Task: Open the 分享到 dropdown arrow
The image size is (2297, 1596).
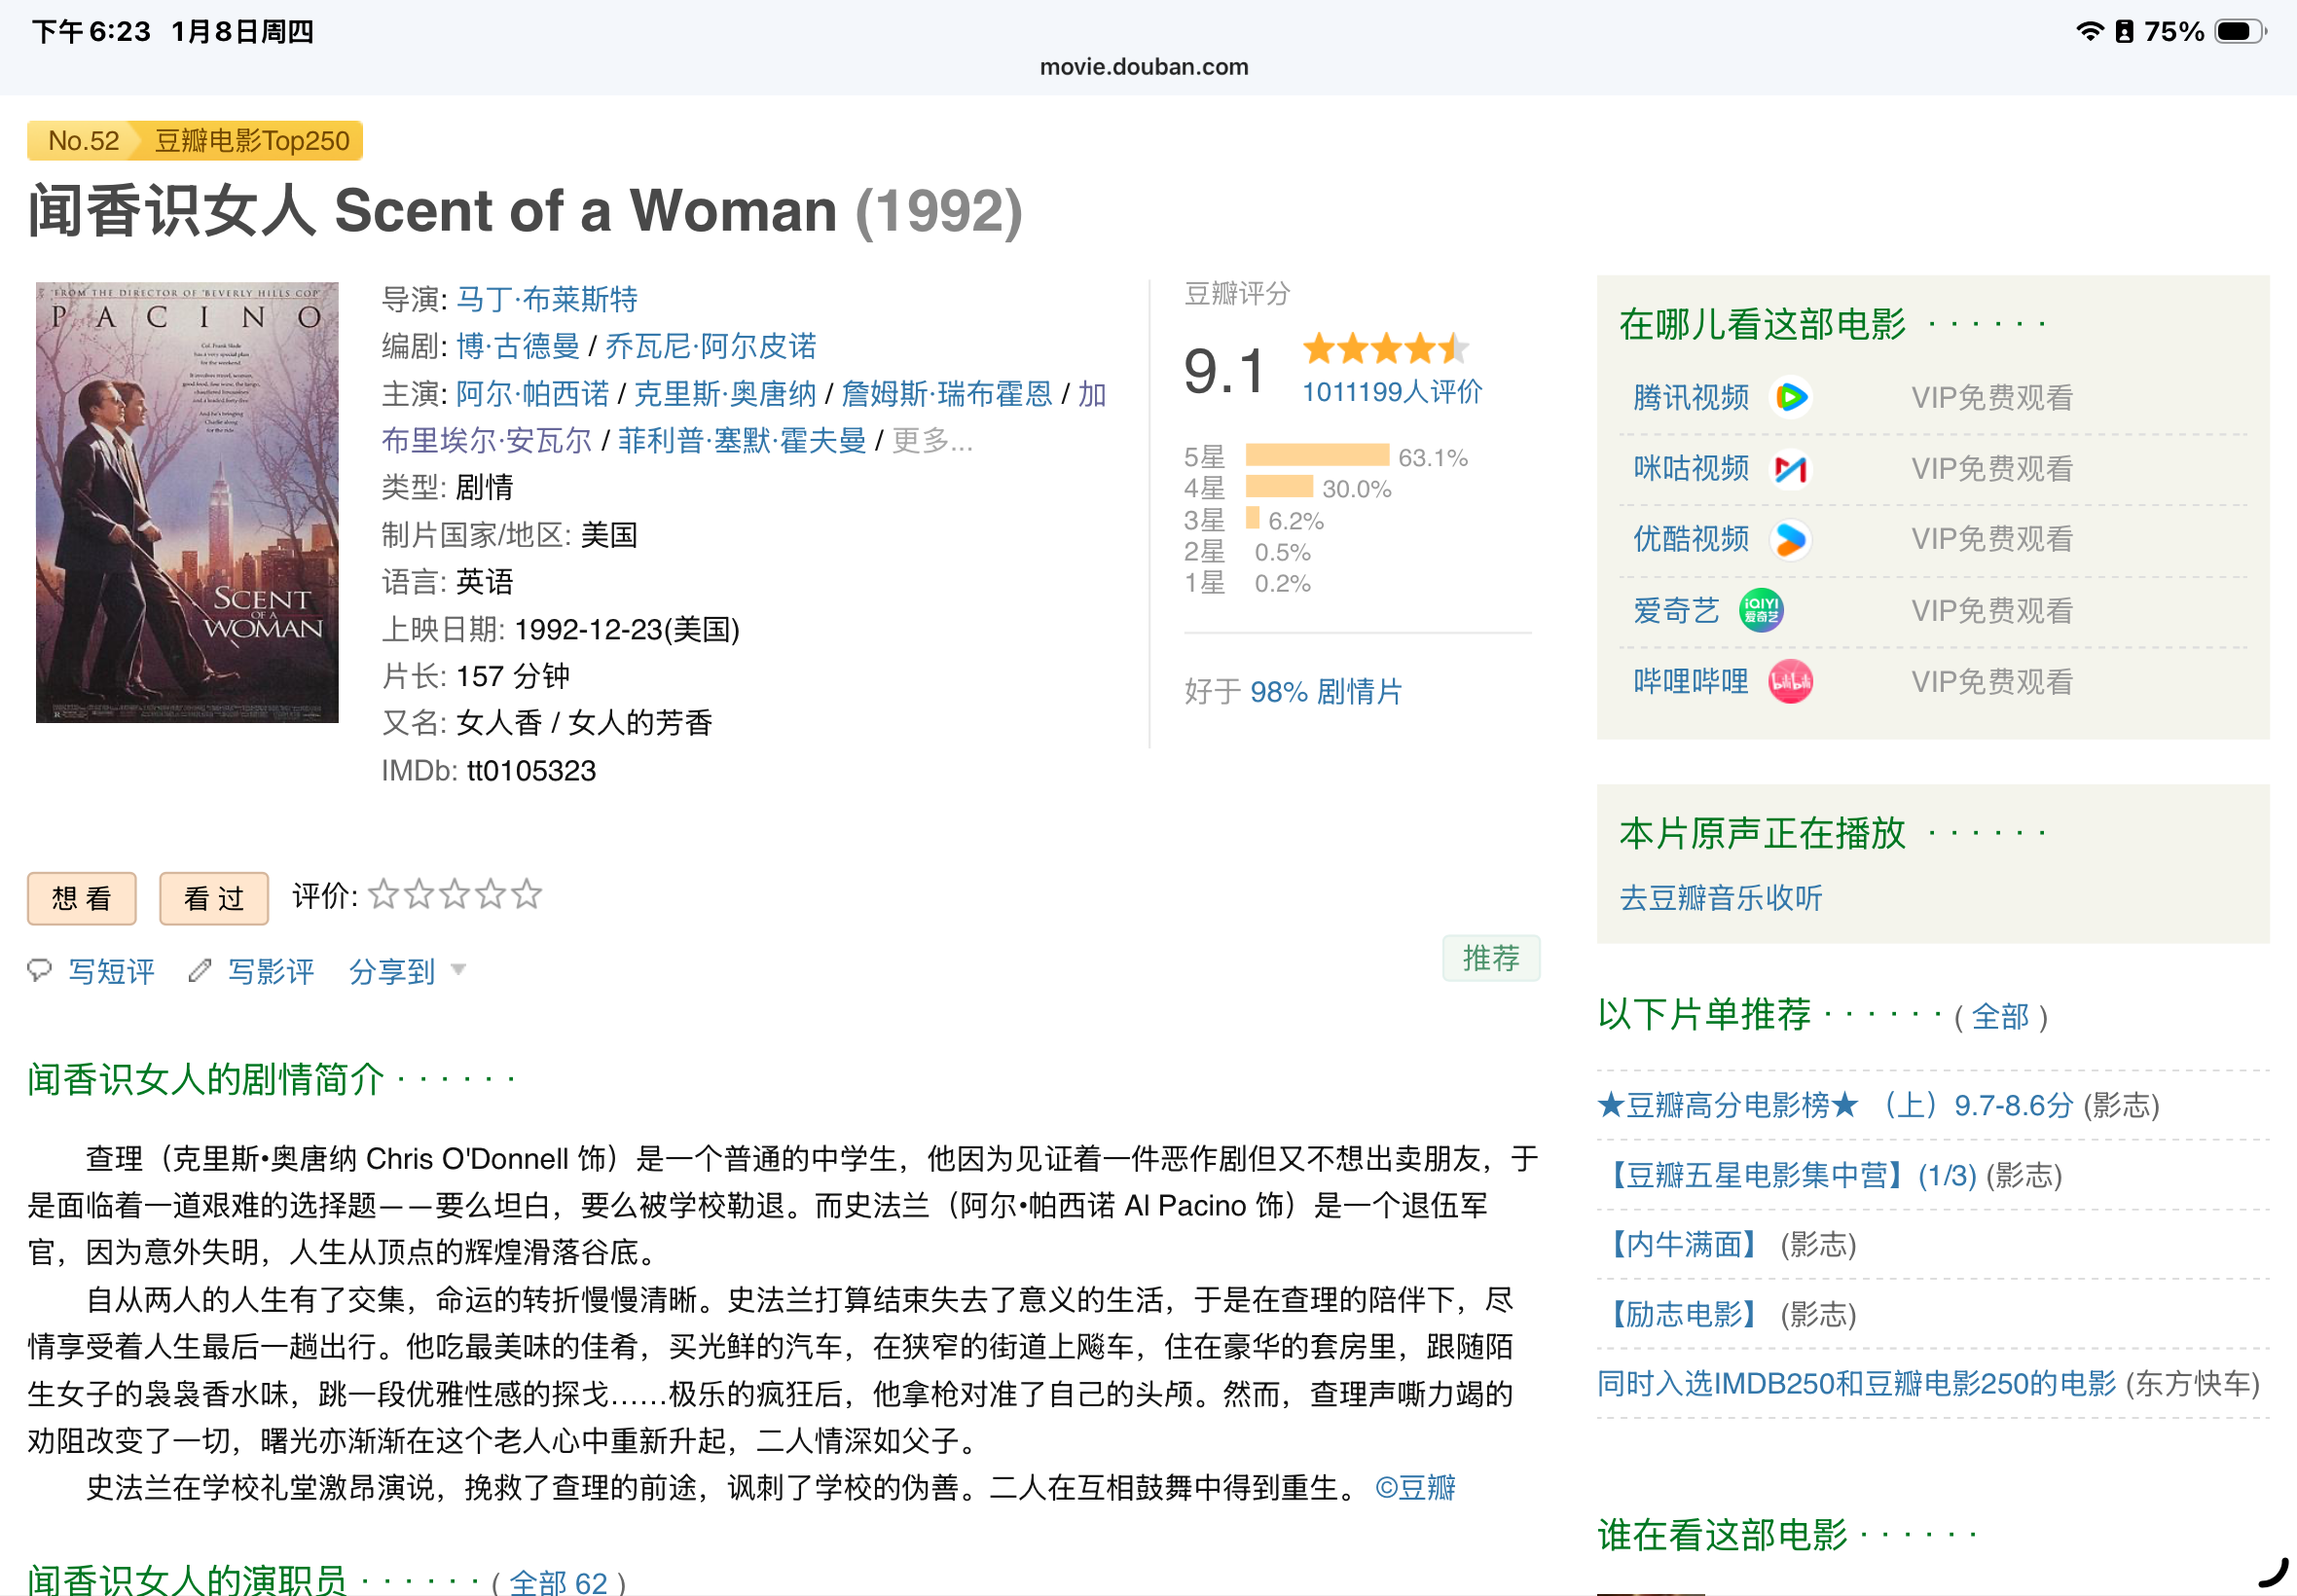Action: point(459,969)
